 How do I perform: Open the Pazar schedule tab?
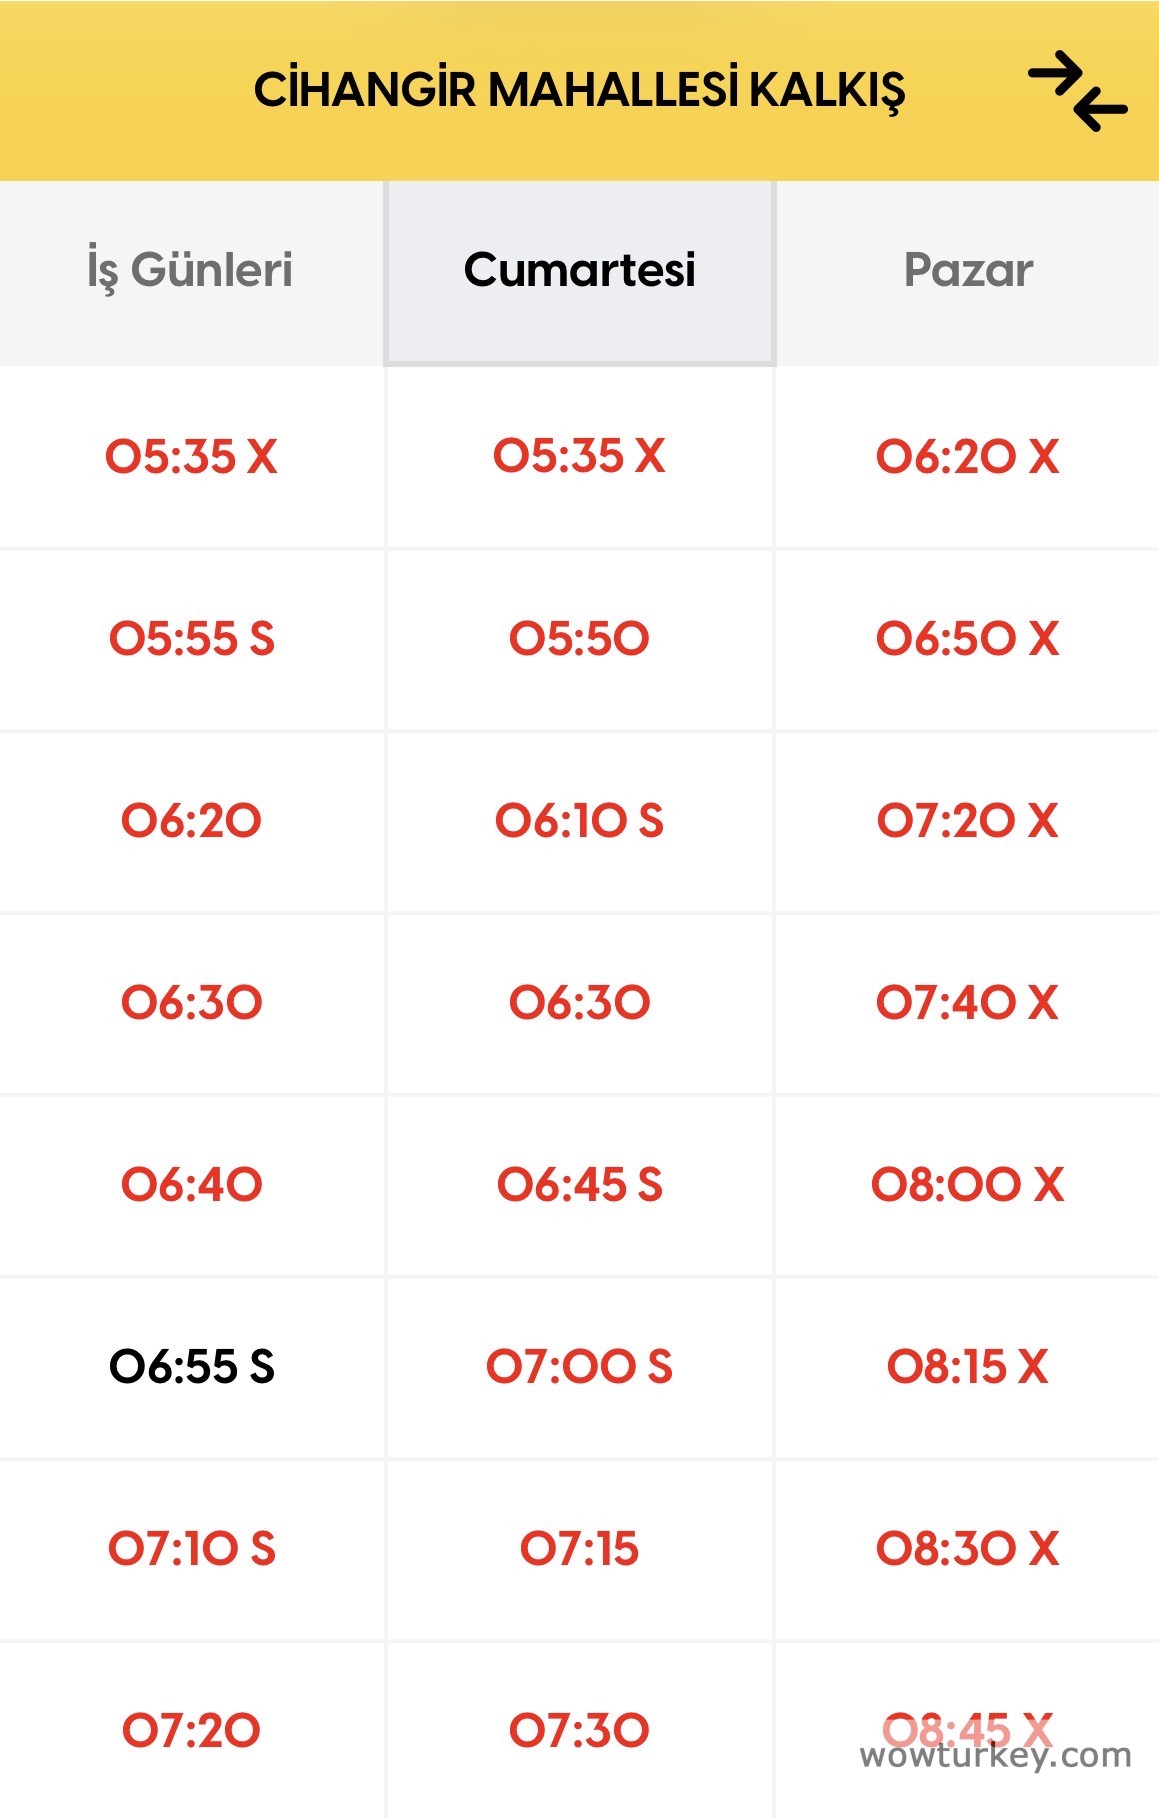[968, 270]
